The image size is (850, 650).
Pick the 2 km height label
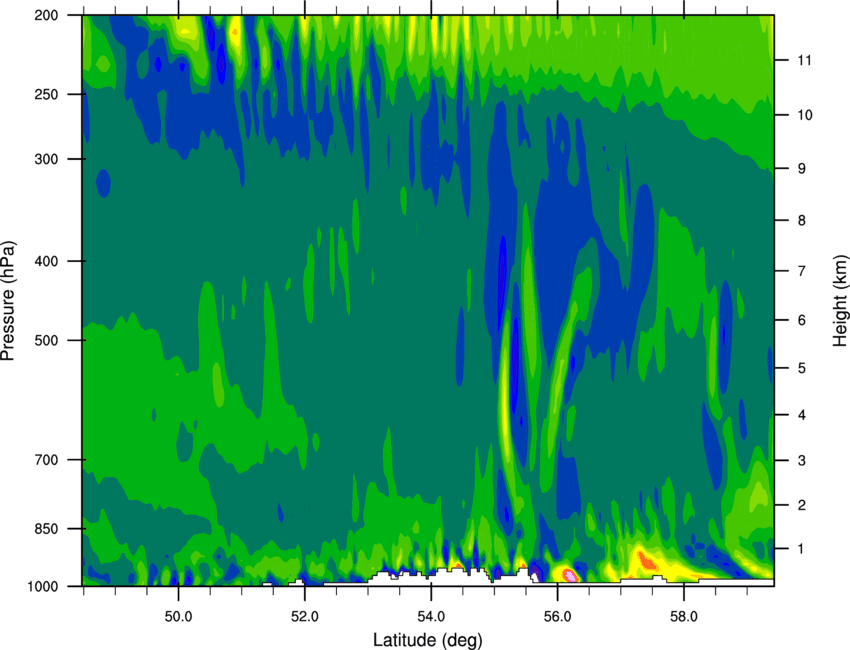click(802, 505)
